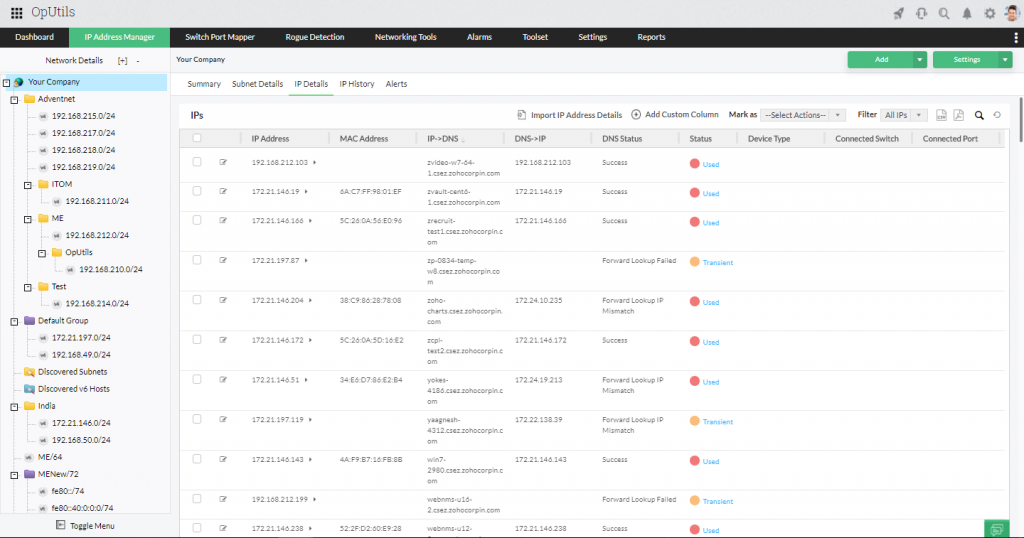
Task: Export the IP list as CSV
Action: click(941, 115)
